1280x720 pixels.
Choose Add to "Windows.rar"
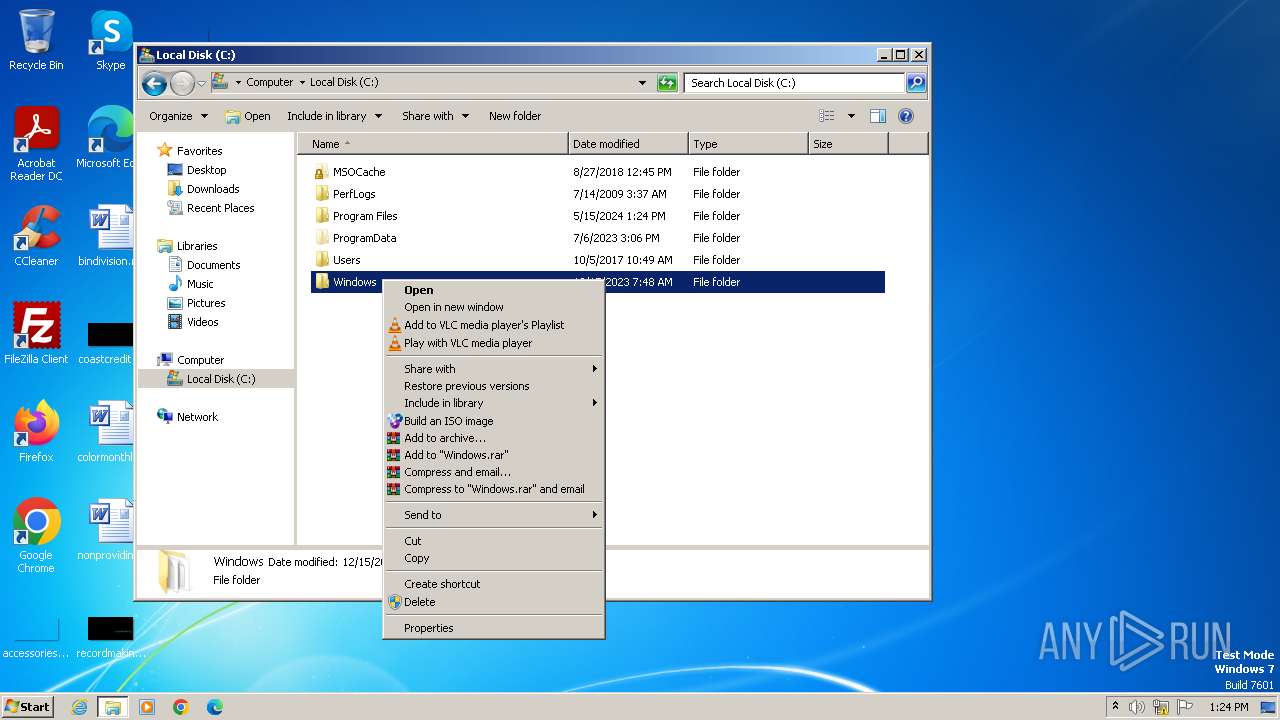click(494, 455)
